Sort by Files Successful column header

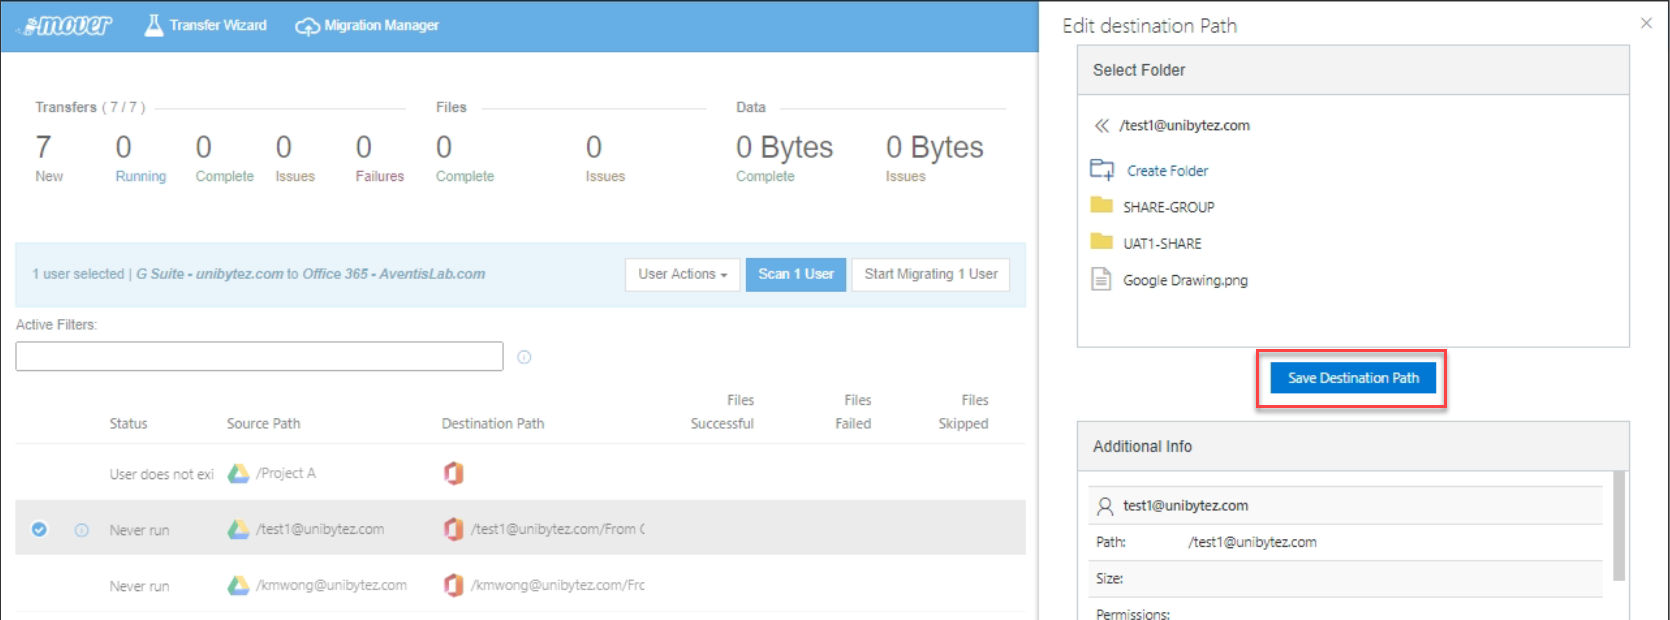tap(722, 412)
